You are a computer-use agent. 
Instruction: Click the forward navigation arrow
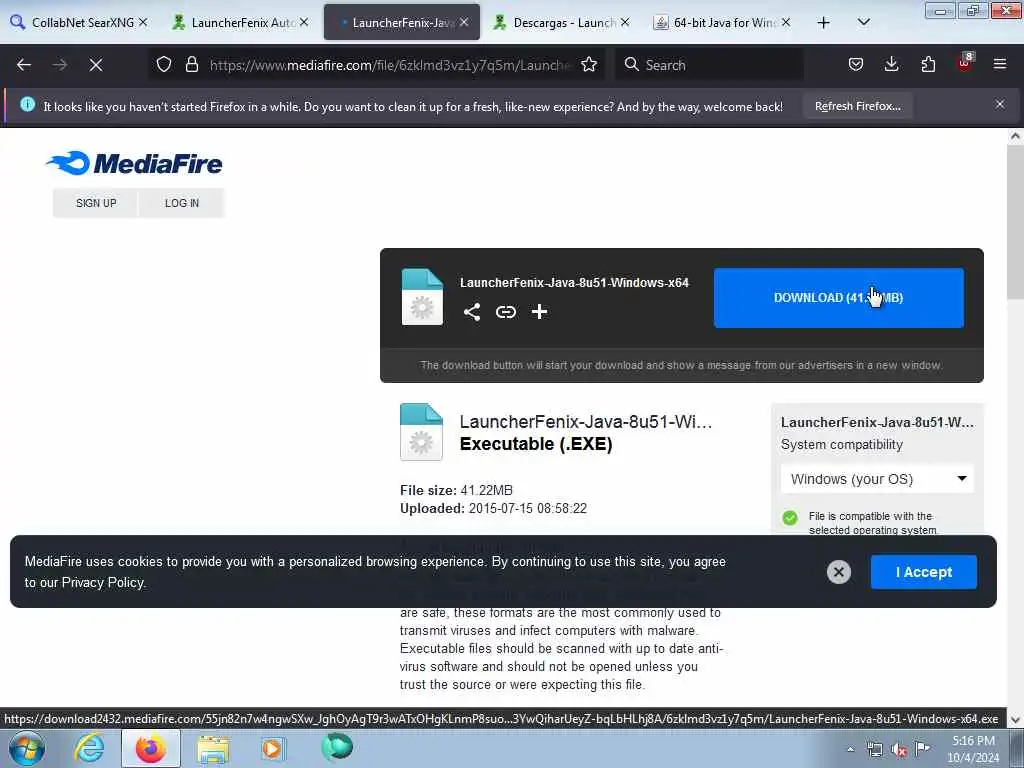click(60, 65)
